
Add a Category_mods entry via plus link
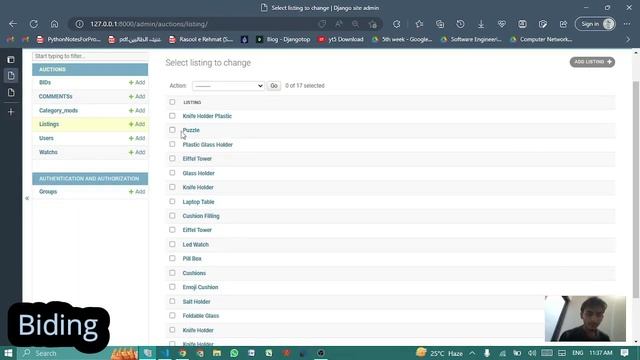(137, 111)
